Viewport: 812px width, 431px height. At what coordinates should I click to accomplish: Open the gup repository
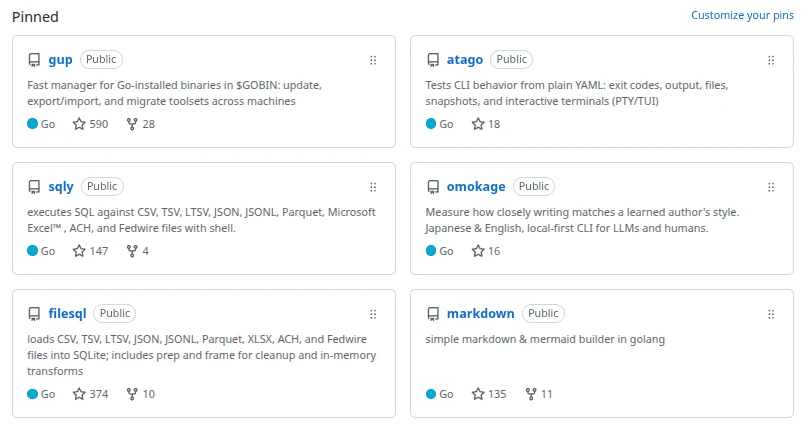60,60
